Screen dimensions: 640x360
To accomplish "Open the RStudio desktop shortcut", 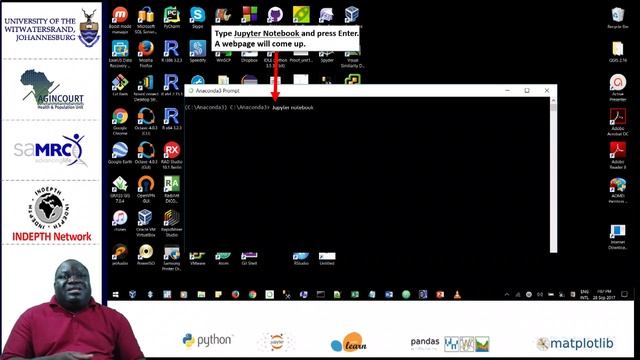I will pos(301,258).
